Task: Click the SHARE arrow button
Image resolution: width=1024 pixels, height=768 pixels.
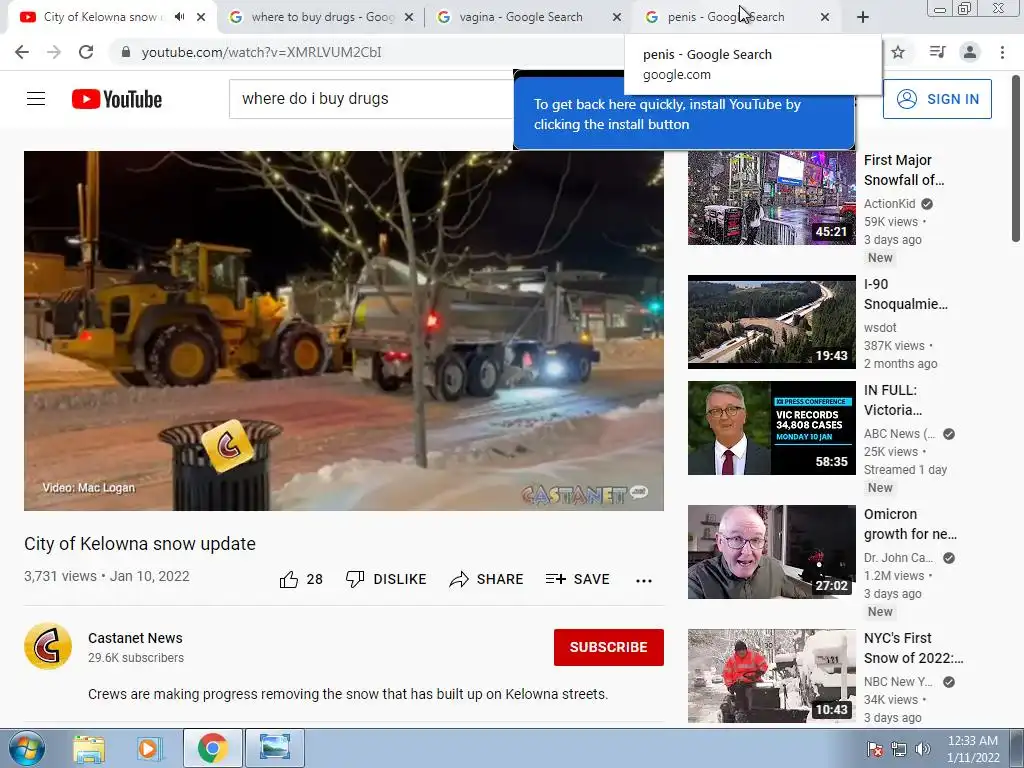Action: 487,579
